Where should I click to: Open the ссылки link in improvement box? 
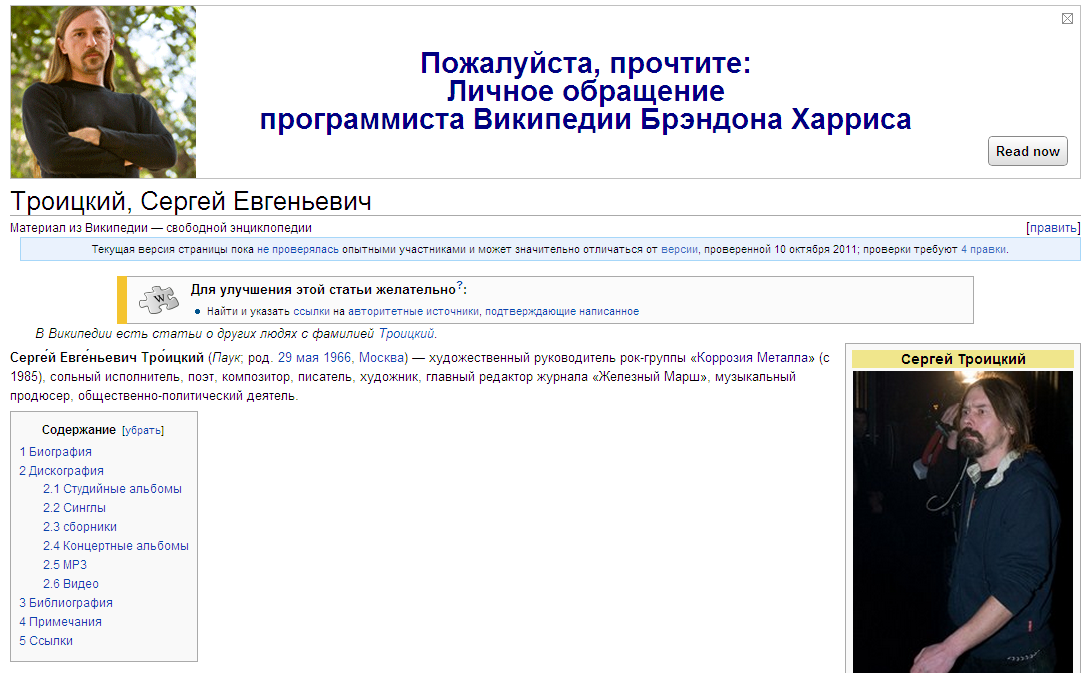click(312, 312)
